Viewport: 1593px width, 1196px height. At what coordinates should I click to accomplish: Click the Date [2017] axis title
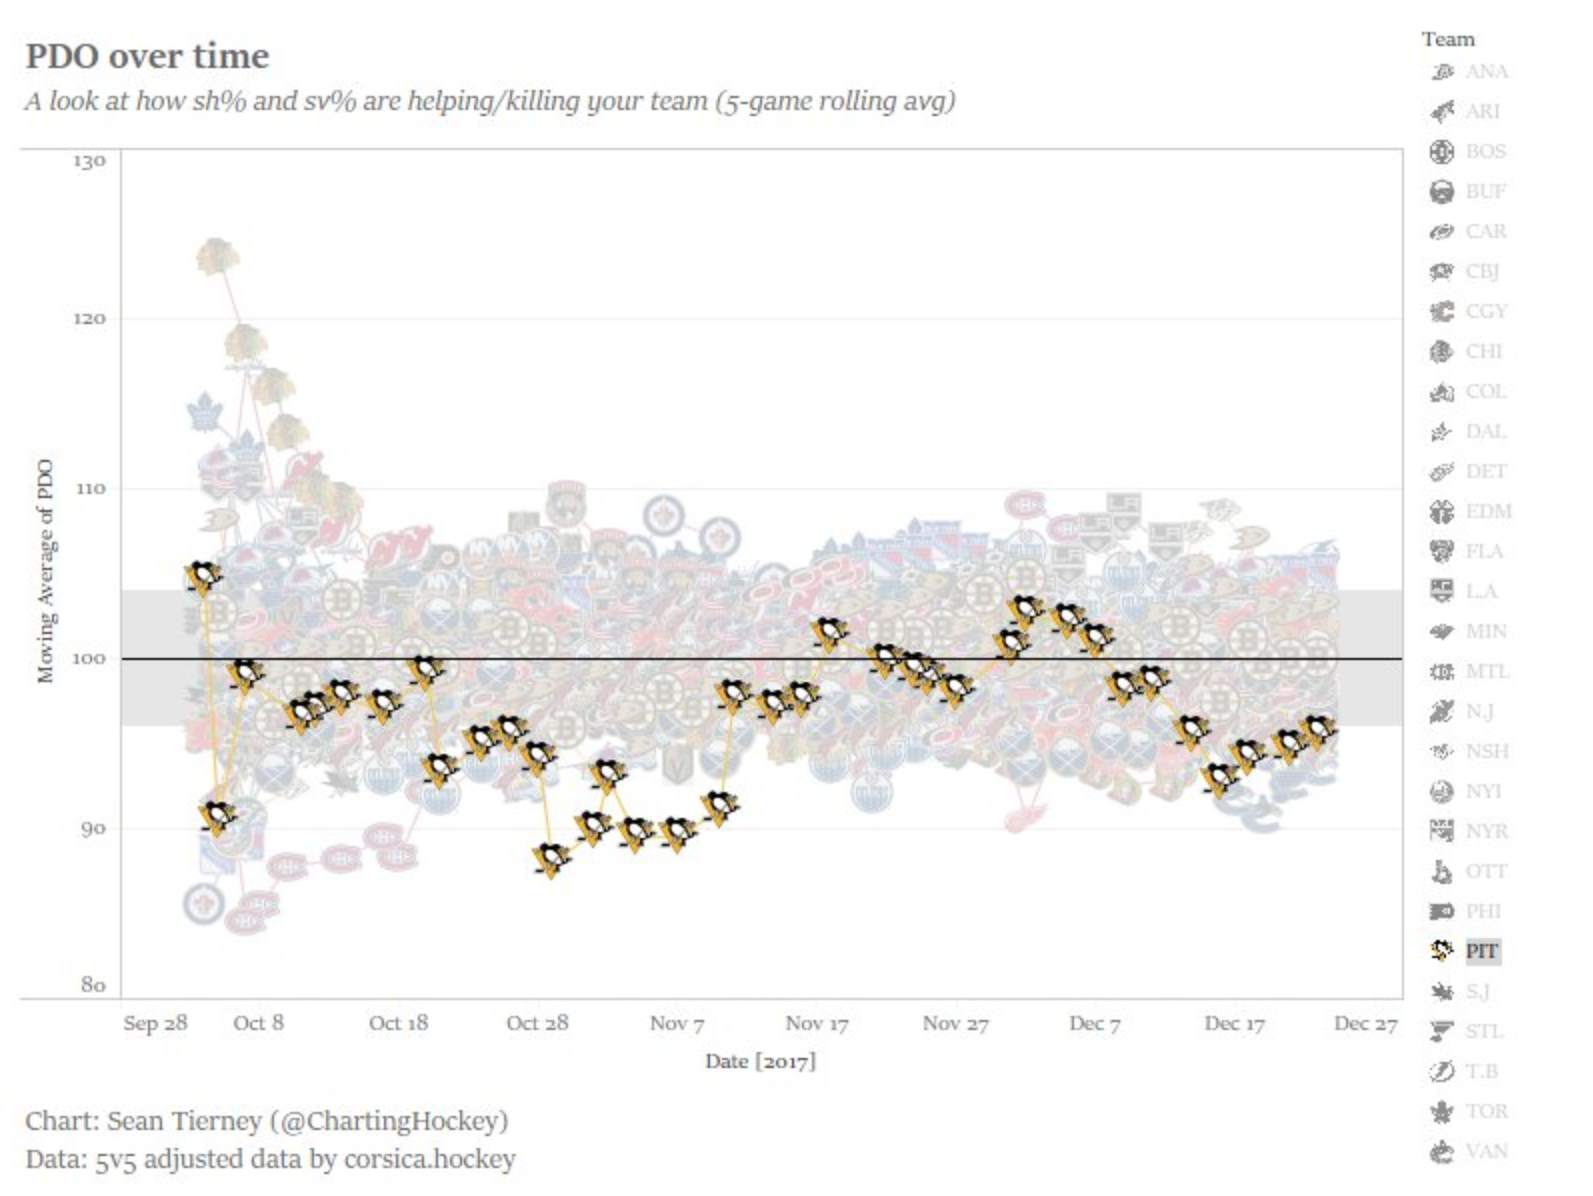click(x=760, y=1061)
